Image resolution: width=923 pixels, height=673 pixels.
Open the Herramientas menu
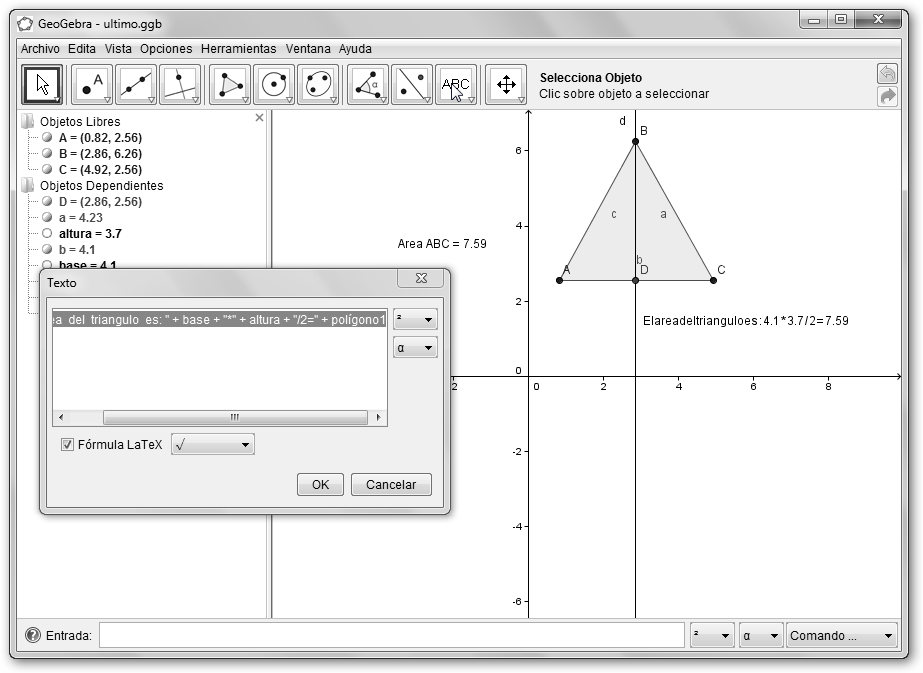tap(238, 48)
